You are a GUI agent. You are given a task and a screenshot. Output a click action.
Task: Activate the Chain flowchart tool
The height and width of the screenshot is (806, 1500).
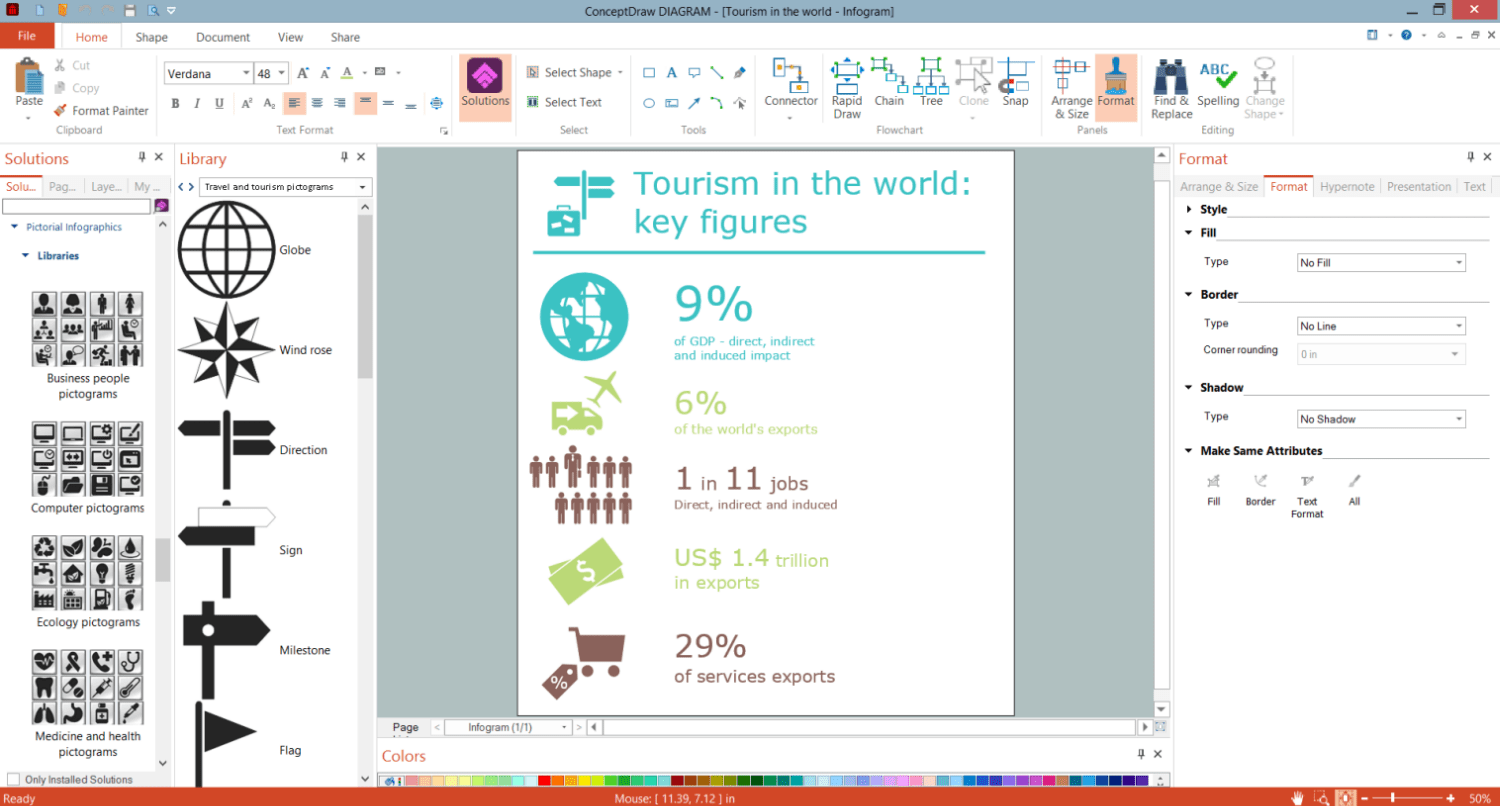pyautogui.click(x=888, y=82)
